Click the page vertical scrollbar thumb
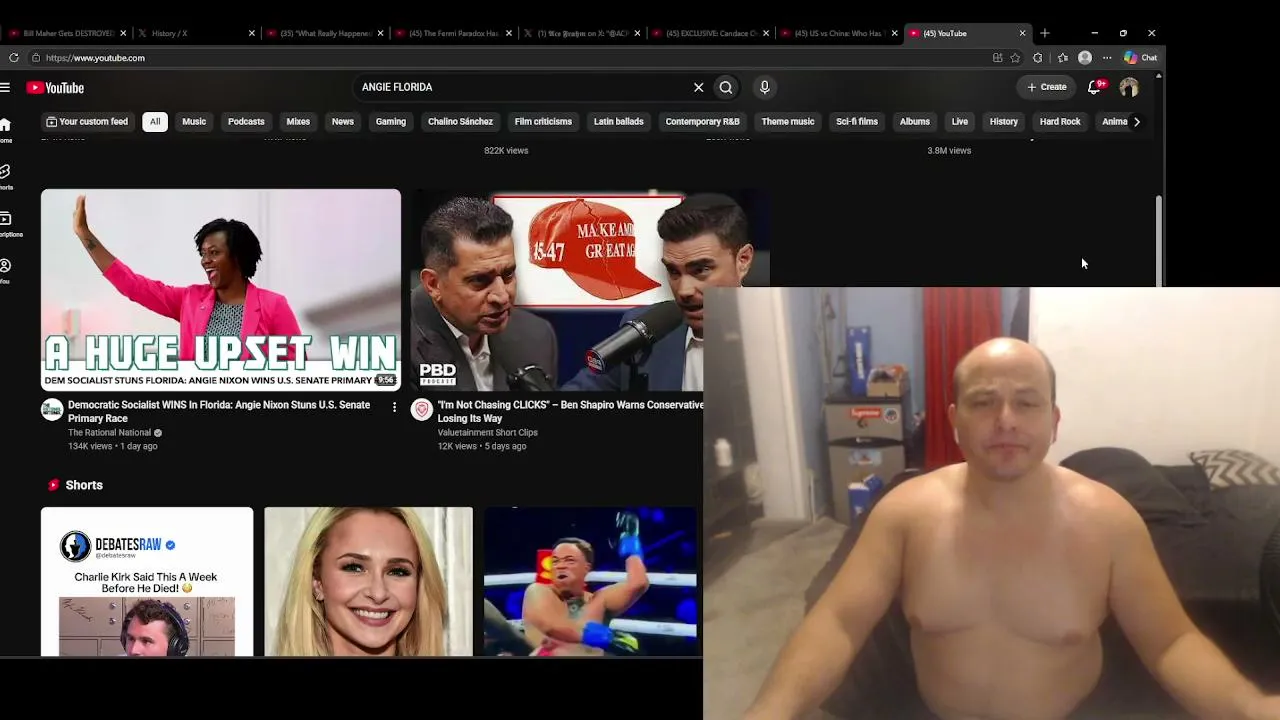The width and height of the screenshot is (1280, 720). click(x=1159, y=241)
